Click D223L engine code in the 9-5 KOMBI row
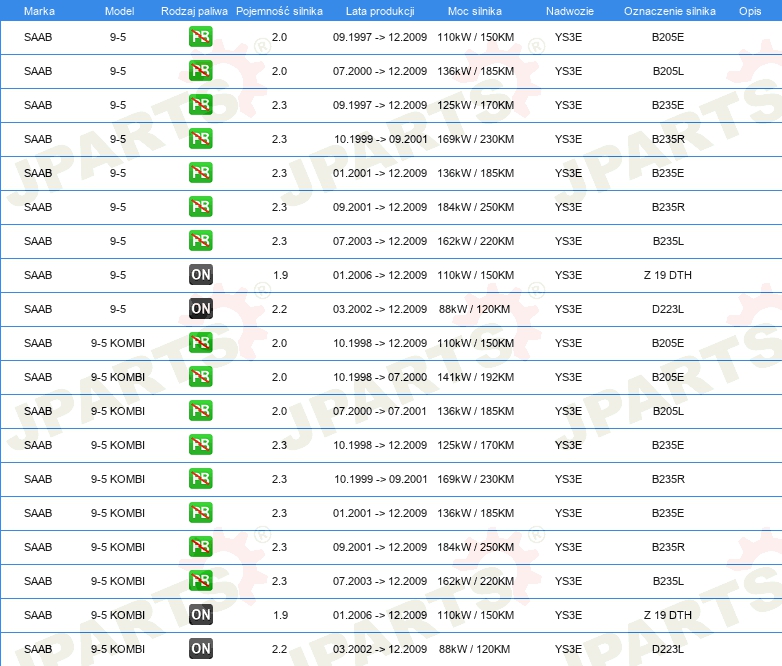Screen dimensions: 782x666 [x=668, y=649]
